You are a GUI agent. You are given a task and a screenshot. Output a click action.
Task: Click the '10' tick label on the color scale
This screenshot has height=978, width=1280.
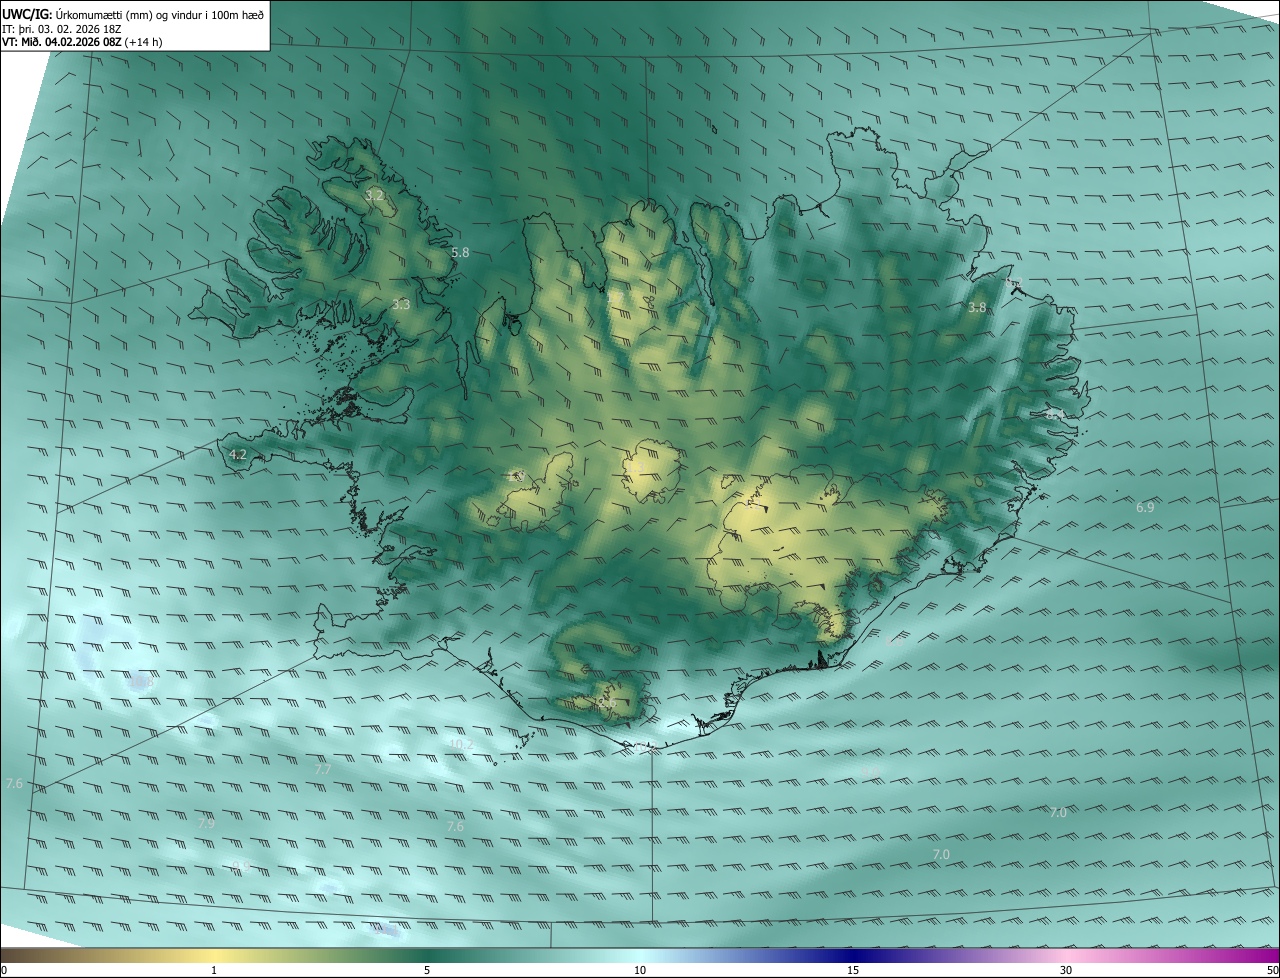click(x=640, y=970)
